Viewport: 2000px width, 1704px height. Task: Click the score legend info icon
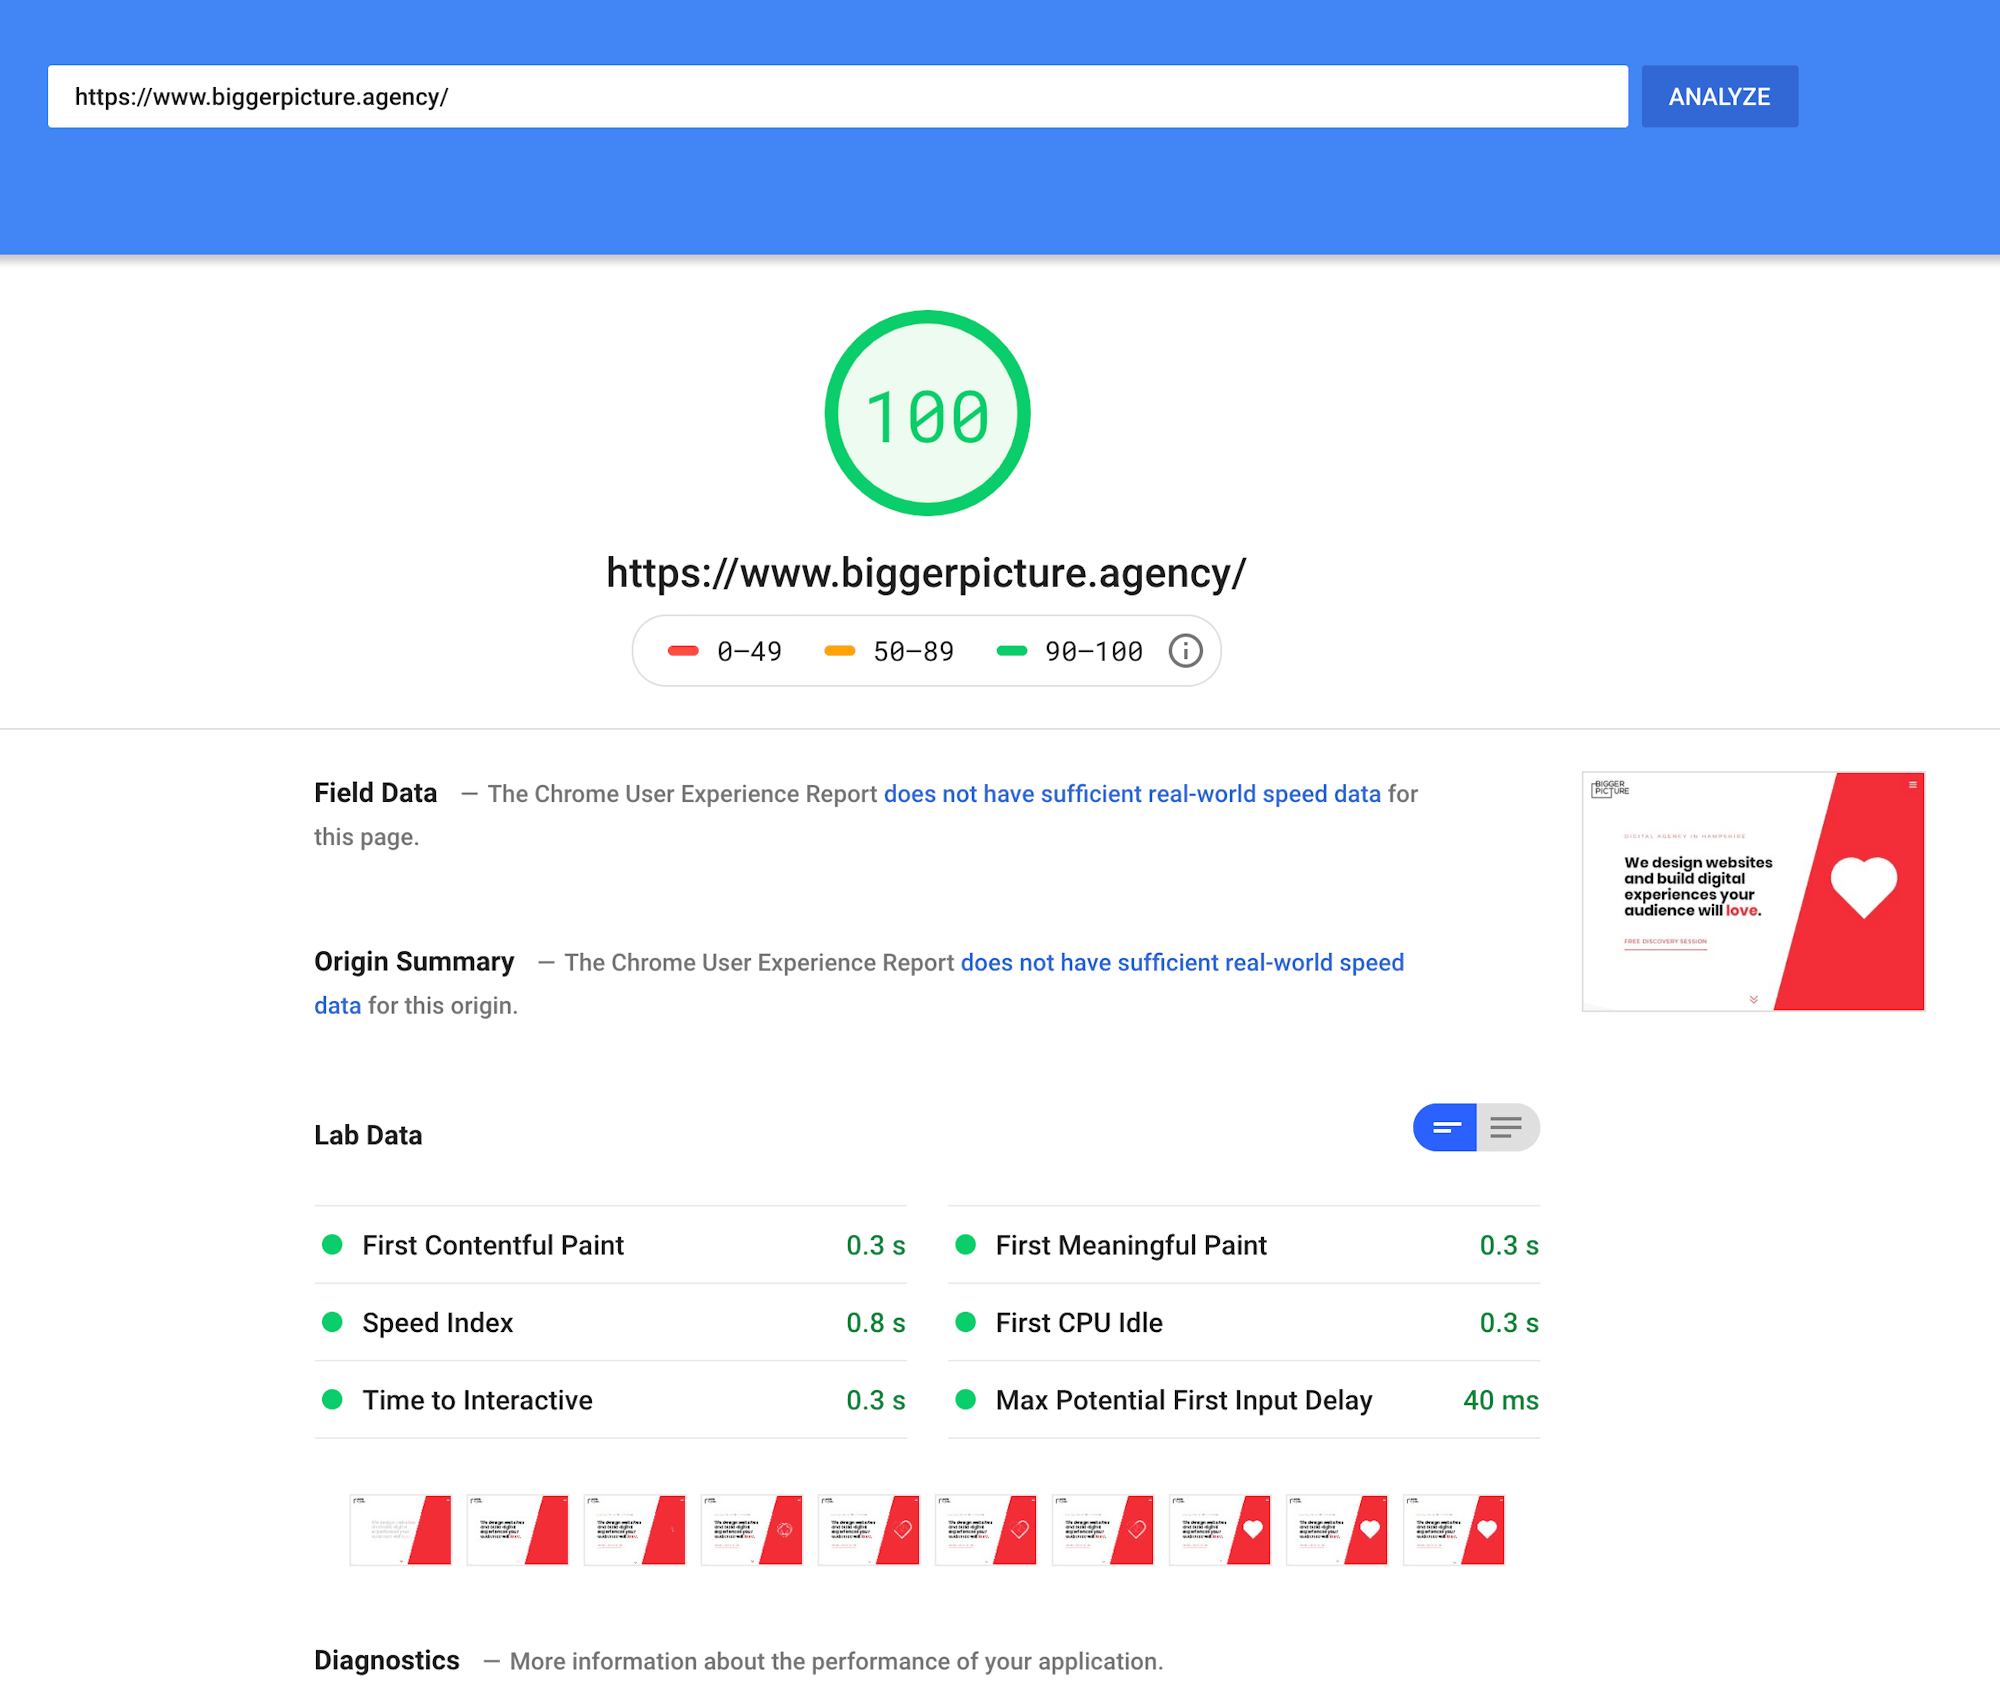tap(1185, 650)
